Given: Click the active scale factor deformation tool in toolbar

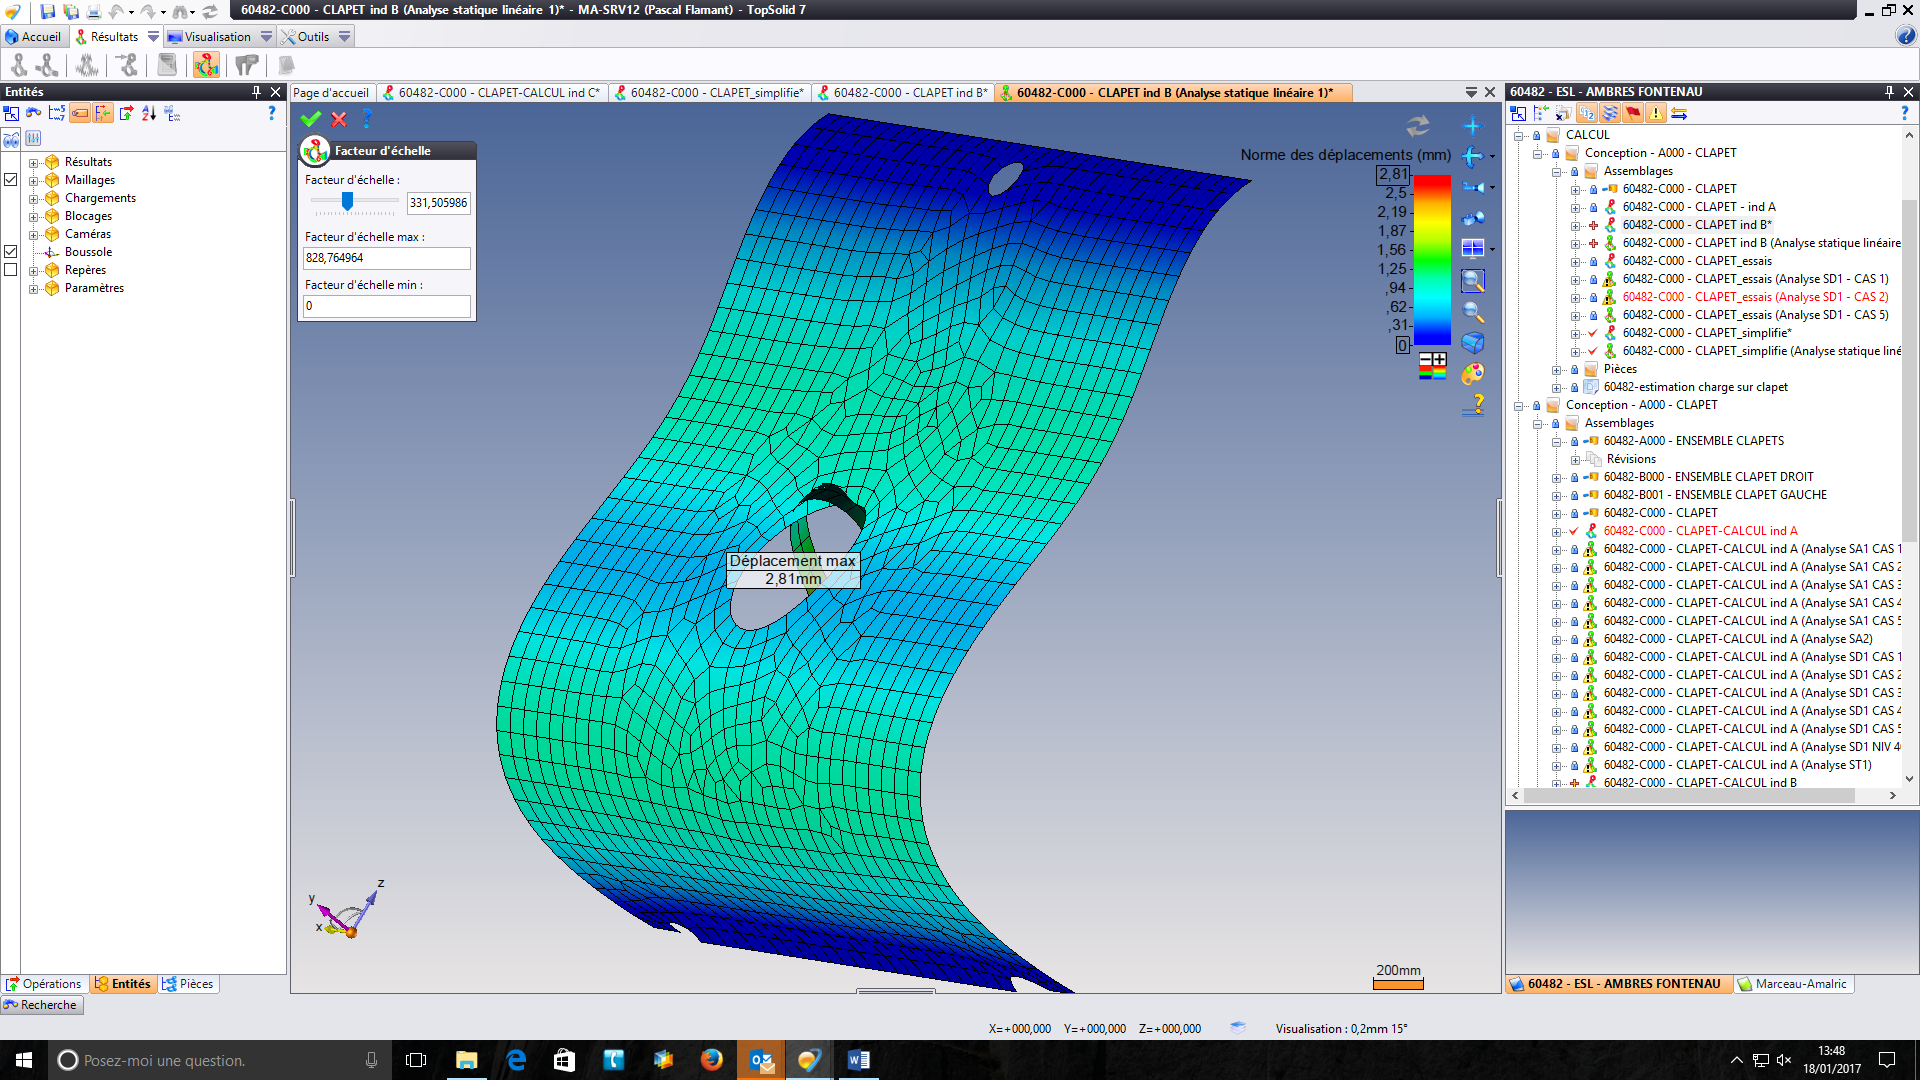Looking at the screenshot, I should coord(207,65).
